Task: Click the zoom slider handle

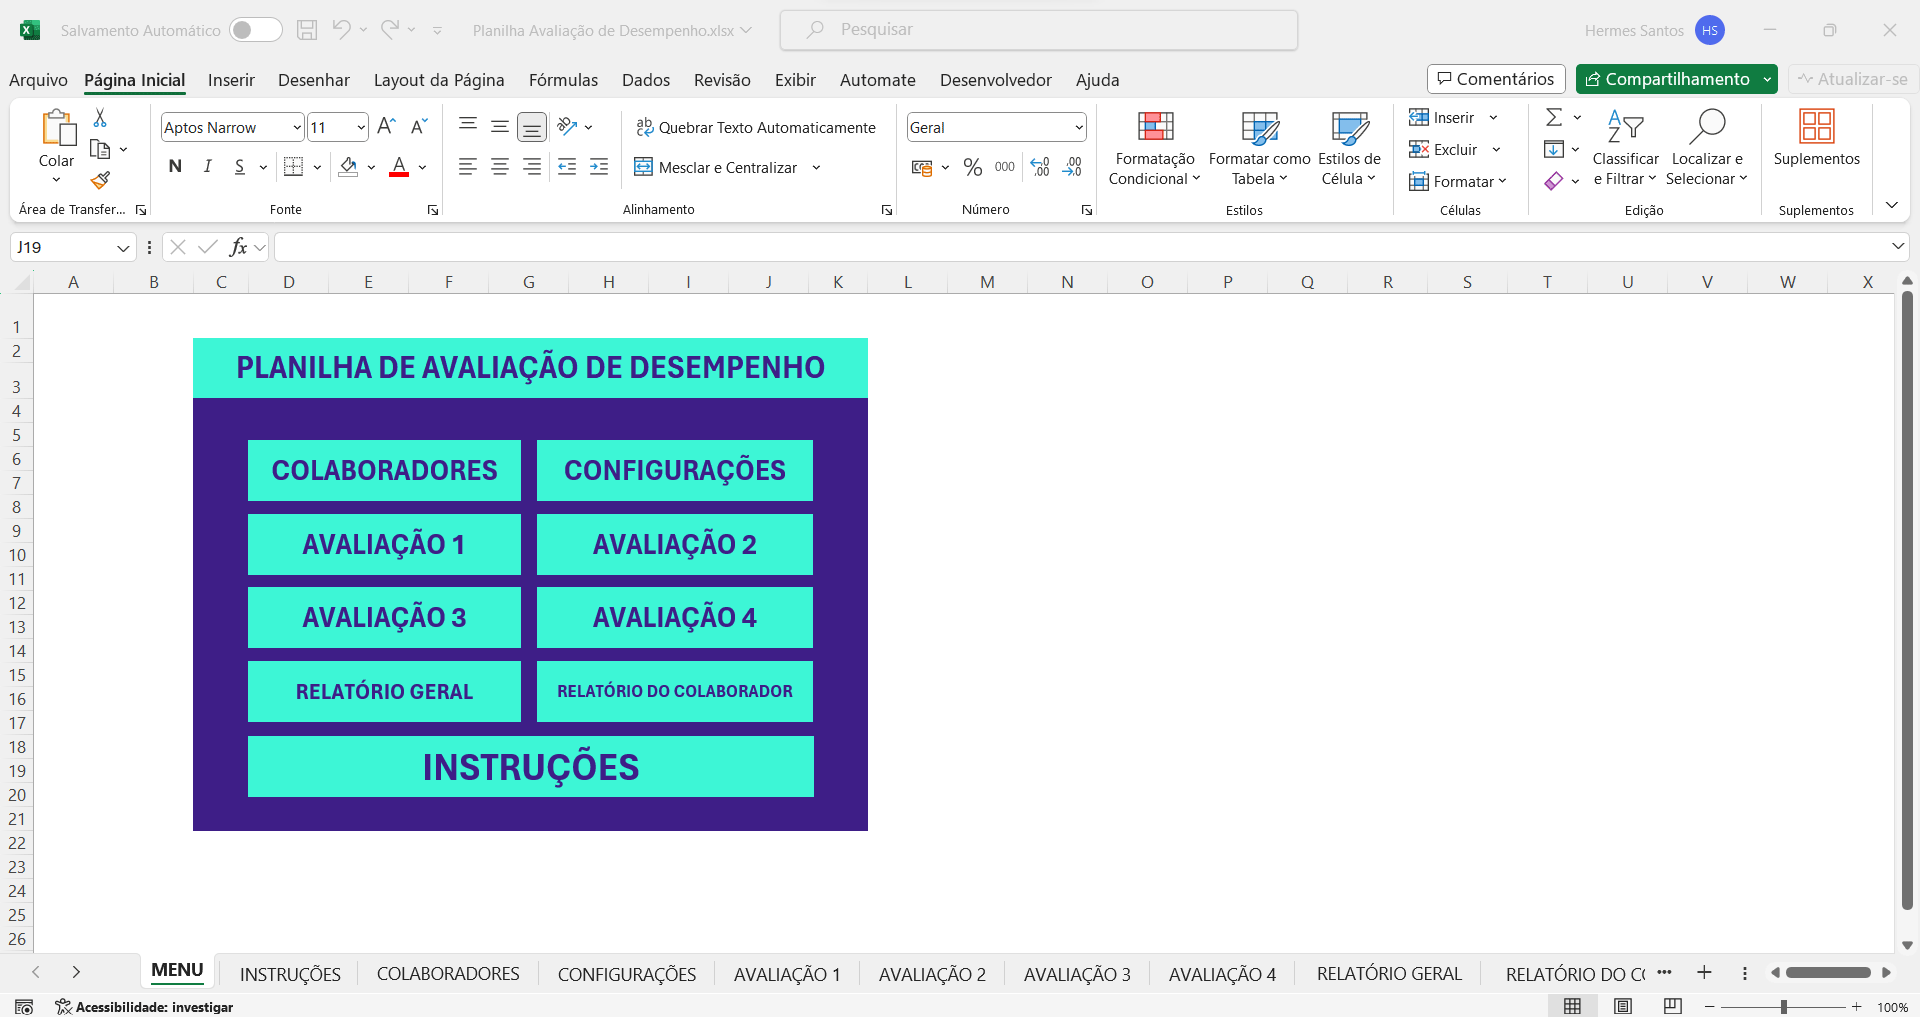Action: [x=1783, y=1007]
